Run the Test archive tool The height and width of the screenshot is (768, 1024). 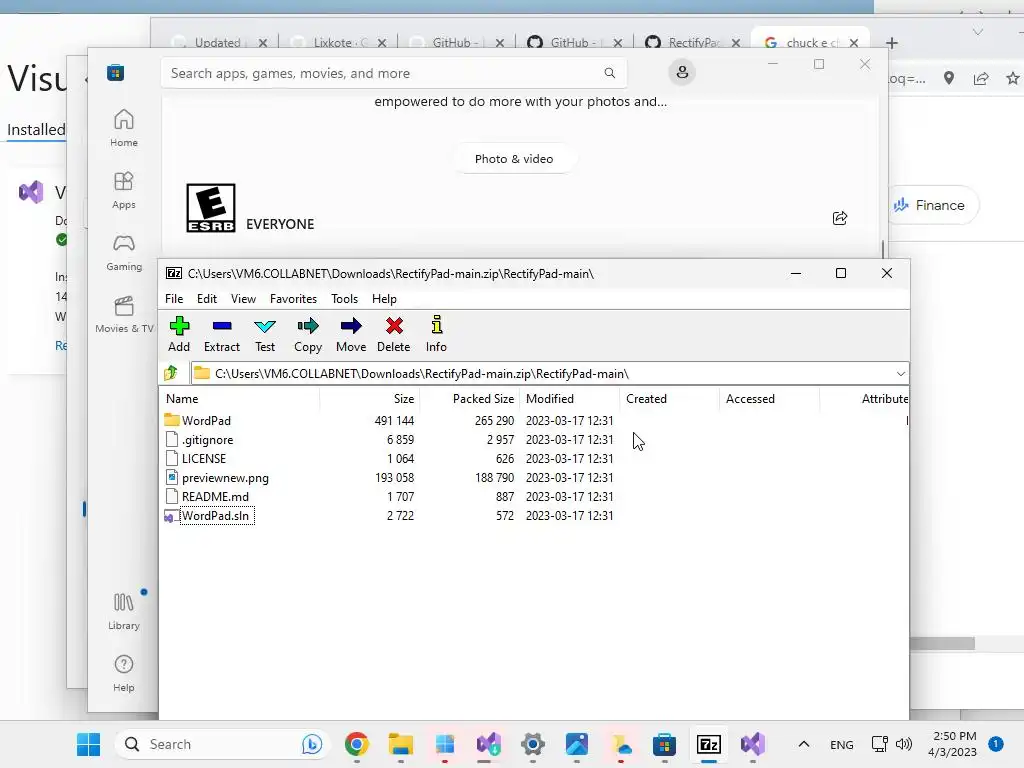264,334
